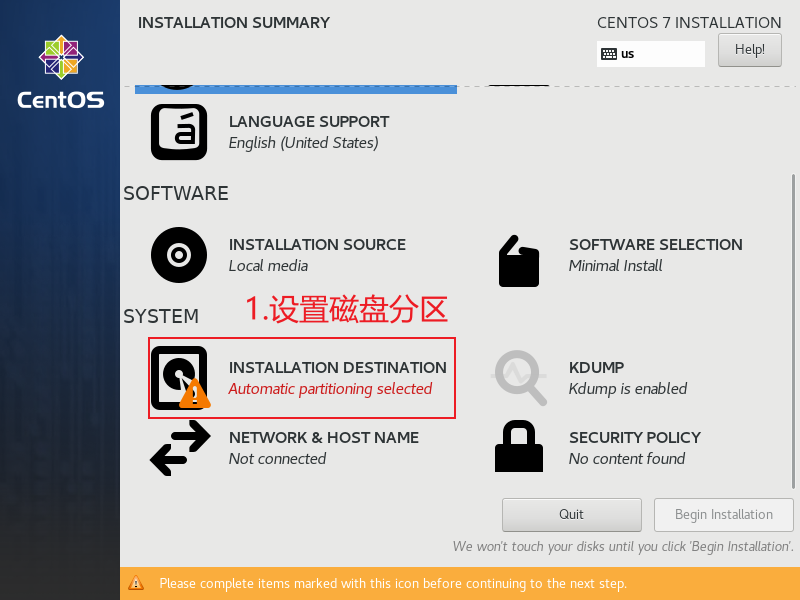Click the CentOS logo in the sidebar

click(61, 72)
